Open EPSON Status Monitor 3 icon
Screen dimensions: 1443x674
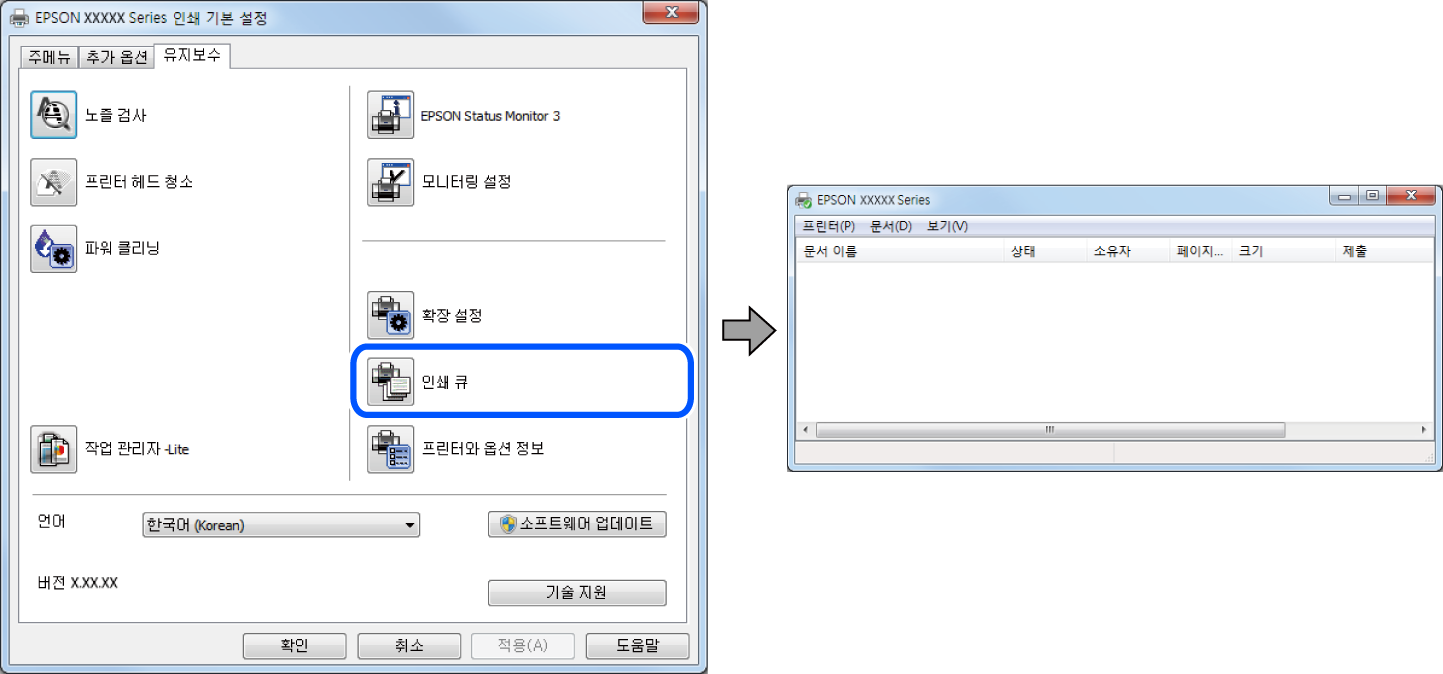tap(390, 115)
